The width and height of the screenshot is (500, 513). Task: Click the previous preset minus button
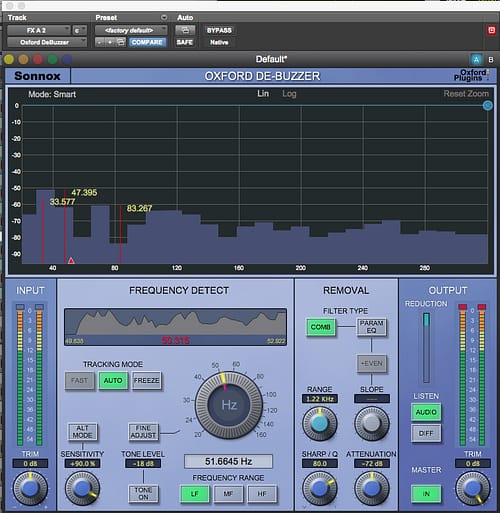tap(99, 42)
